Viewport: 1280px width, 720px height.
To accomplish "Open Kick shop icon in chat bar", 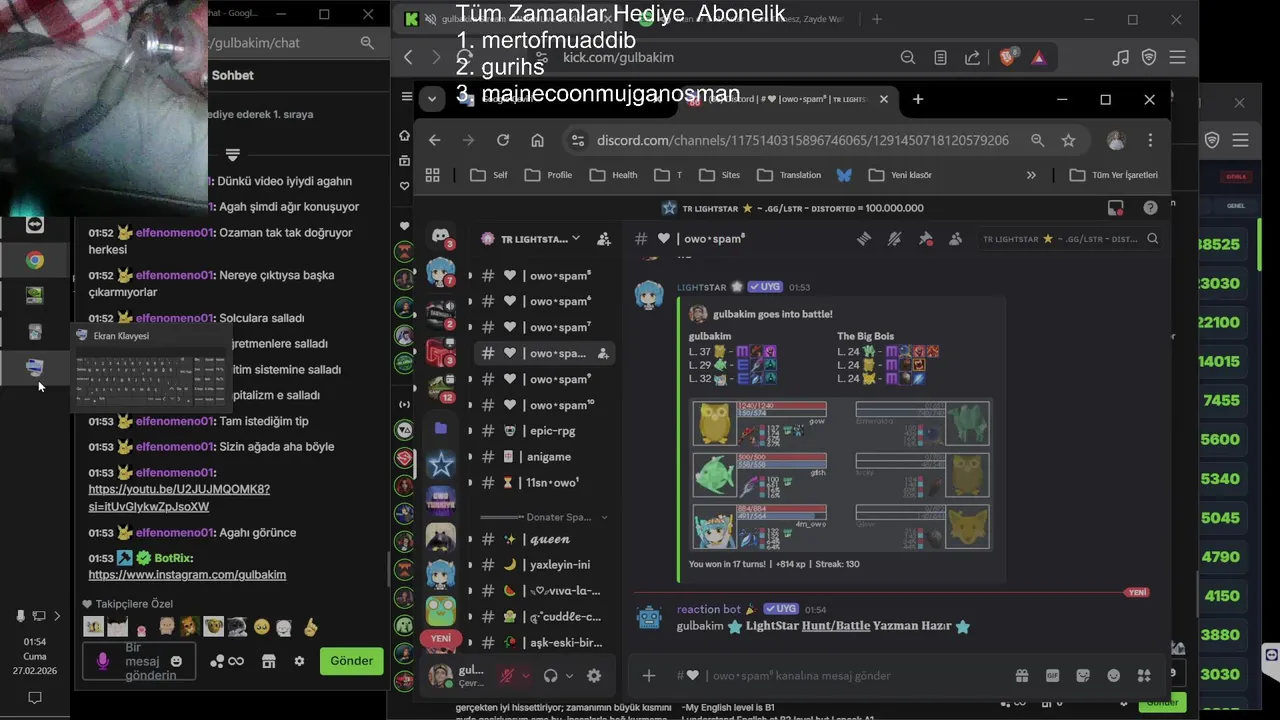I will pos(268,661).
